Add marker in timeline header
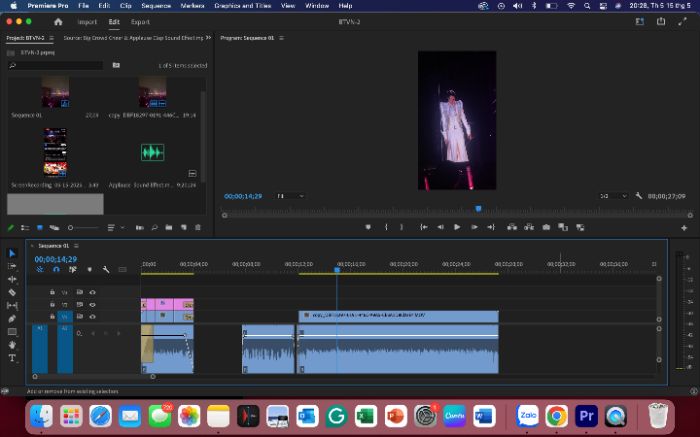700x437 pixels. pos(89,270)
